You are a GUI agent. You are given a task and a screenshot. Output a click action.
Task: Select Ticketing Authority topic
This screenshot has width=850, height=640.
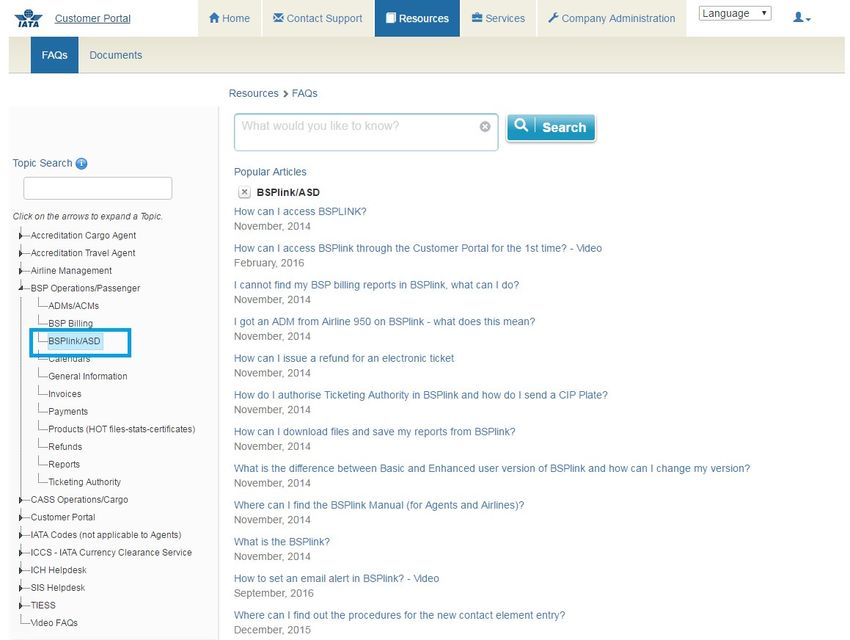tap(85, 482)
